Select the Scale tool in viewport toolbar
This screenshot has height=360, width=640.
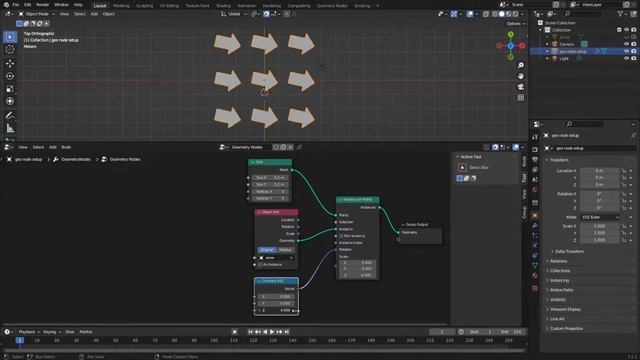pos(10,89)
